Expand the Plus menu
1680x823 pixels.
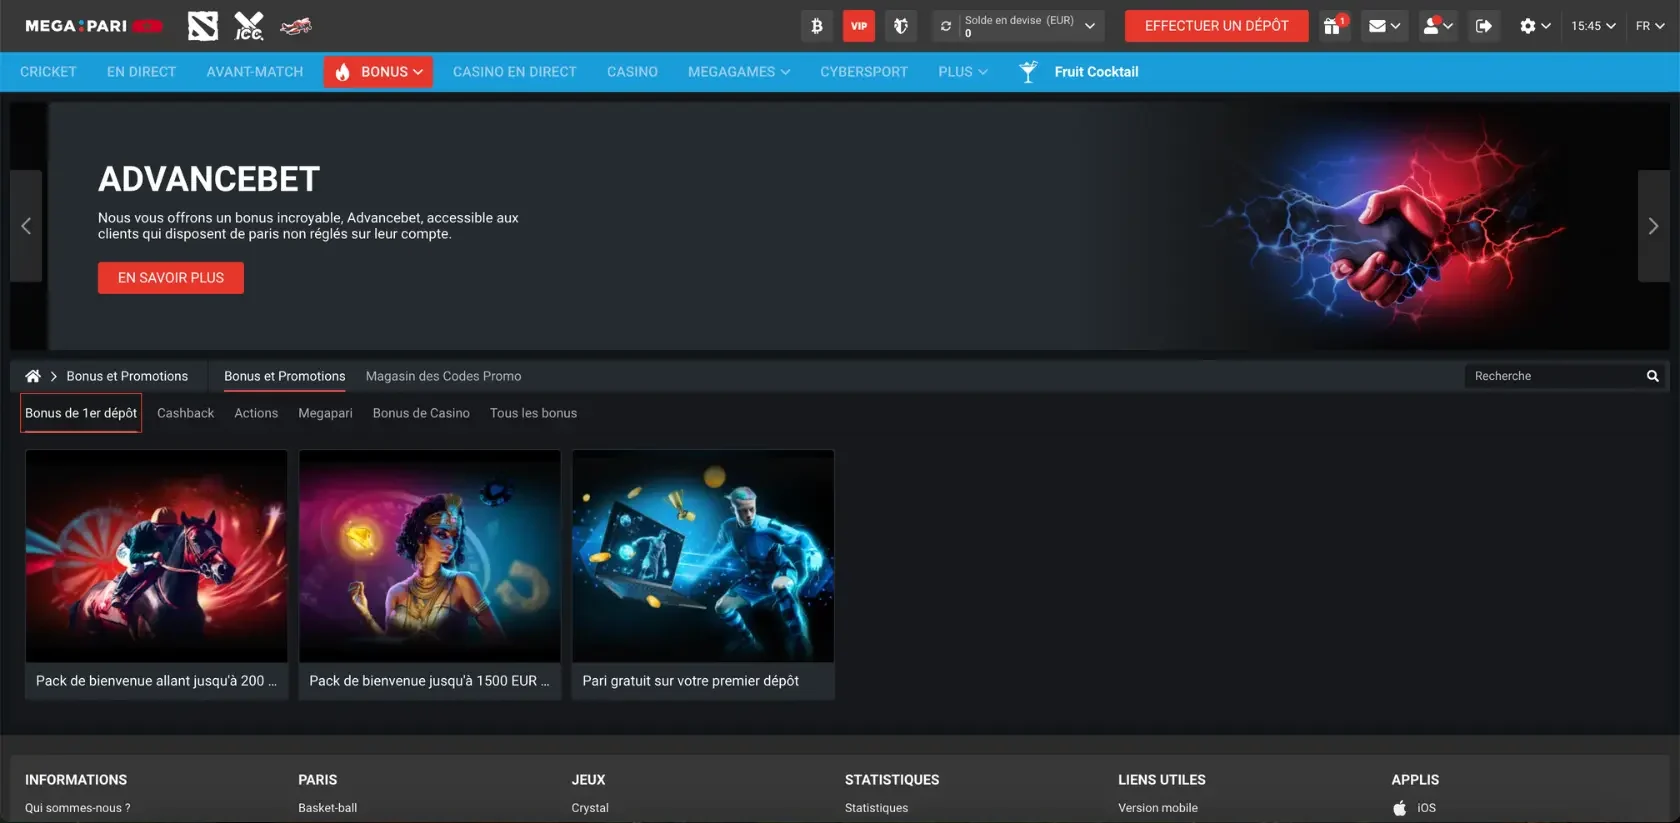pos(963,72)
